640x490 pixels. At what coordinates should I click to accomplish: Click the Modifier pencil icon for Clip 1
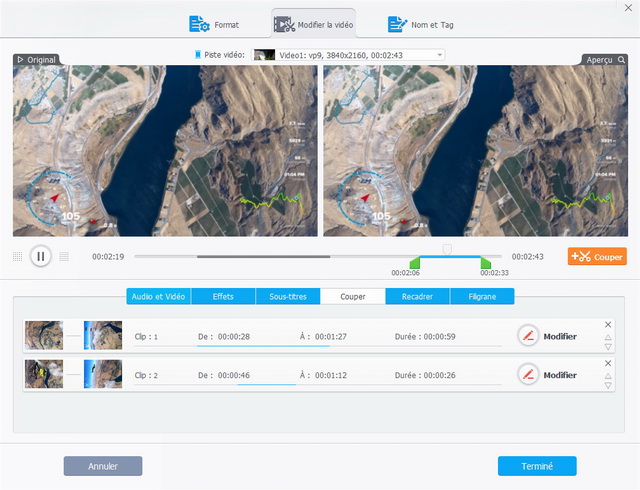[x=528, y=336]
